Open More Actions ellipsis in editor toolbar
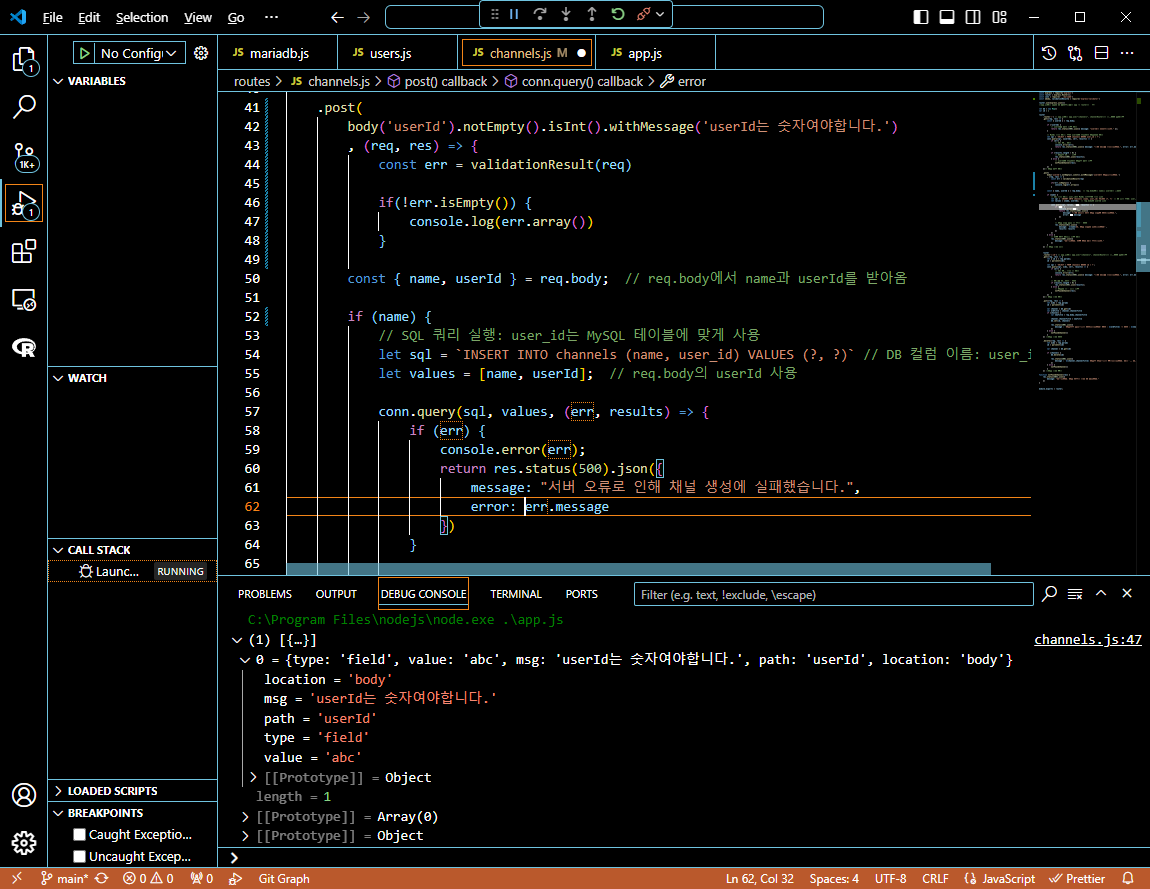This screenshot has width=1150, height=889. pyautogui.click(x=1127, y=53)
